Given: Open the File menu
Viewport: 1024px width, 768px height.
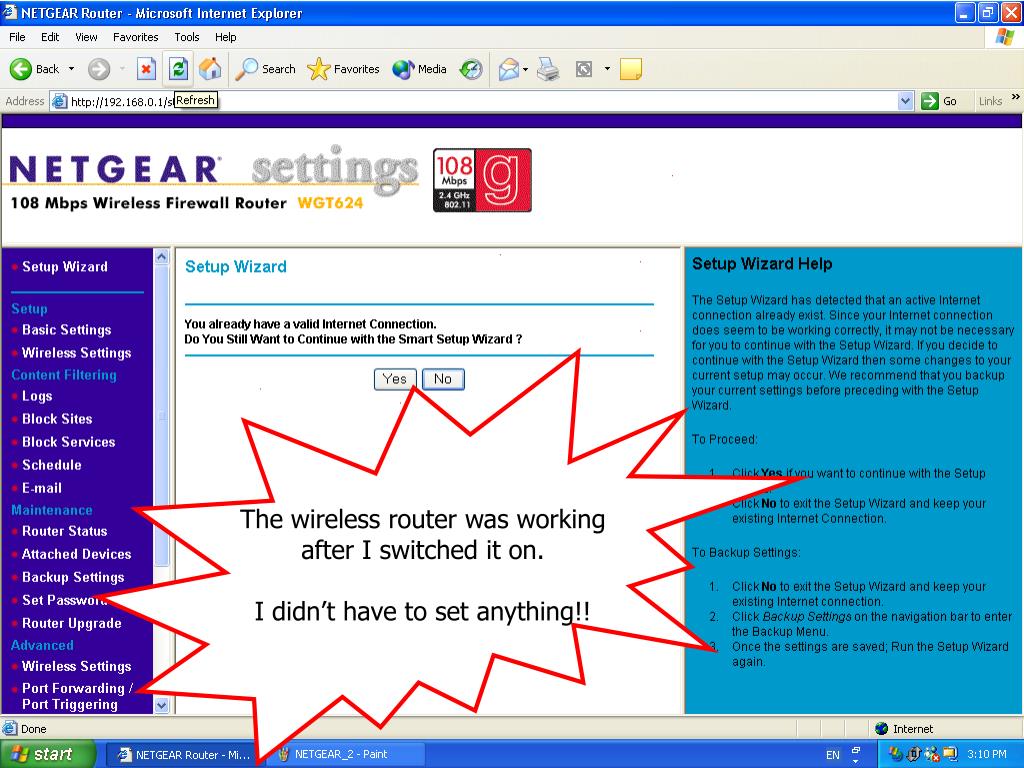Looking at the screenshot, I should point(17,37).
